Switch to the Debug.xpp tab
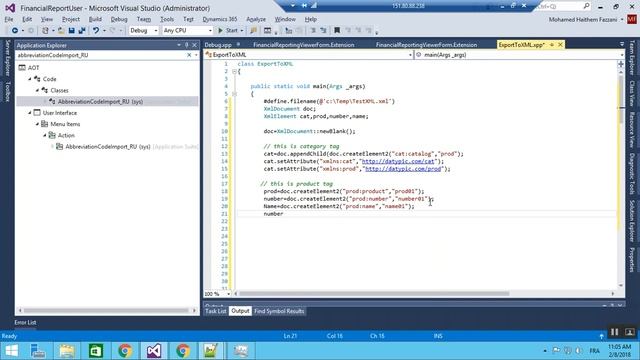Screen dimensions: 640x360 point(218,45)
